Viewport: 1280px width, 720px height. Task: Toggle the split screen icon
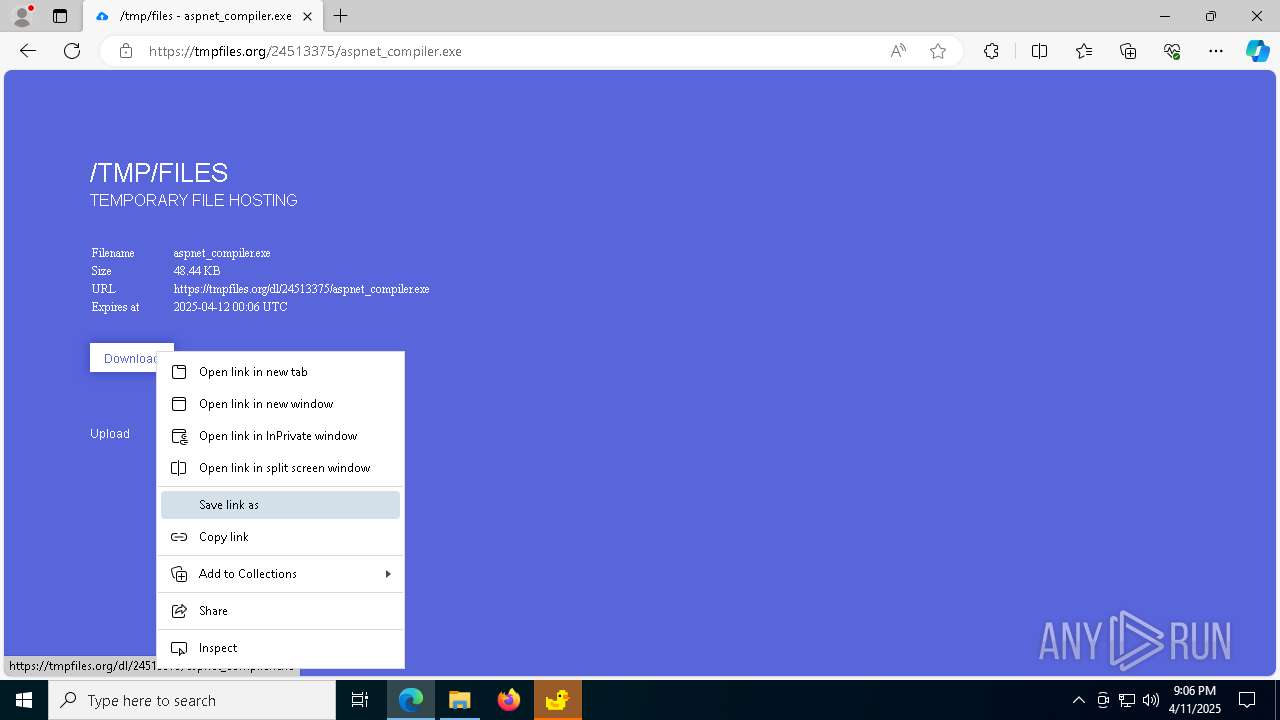pyautogui.click(x=1039, y=51)
